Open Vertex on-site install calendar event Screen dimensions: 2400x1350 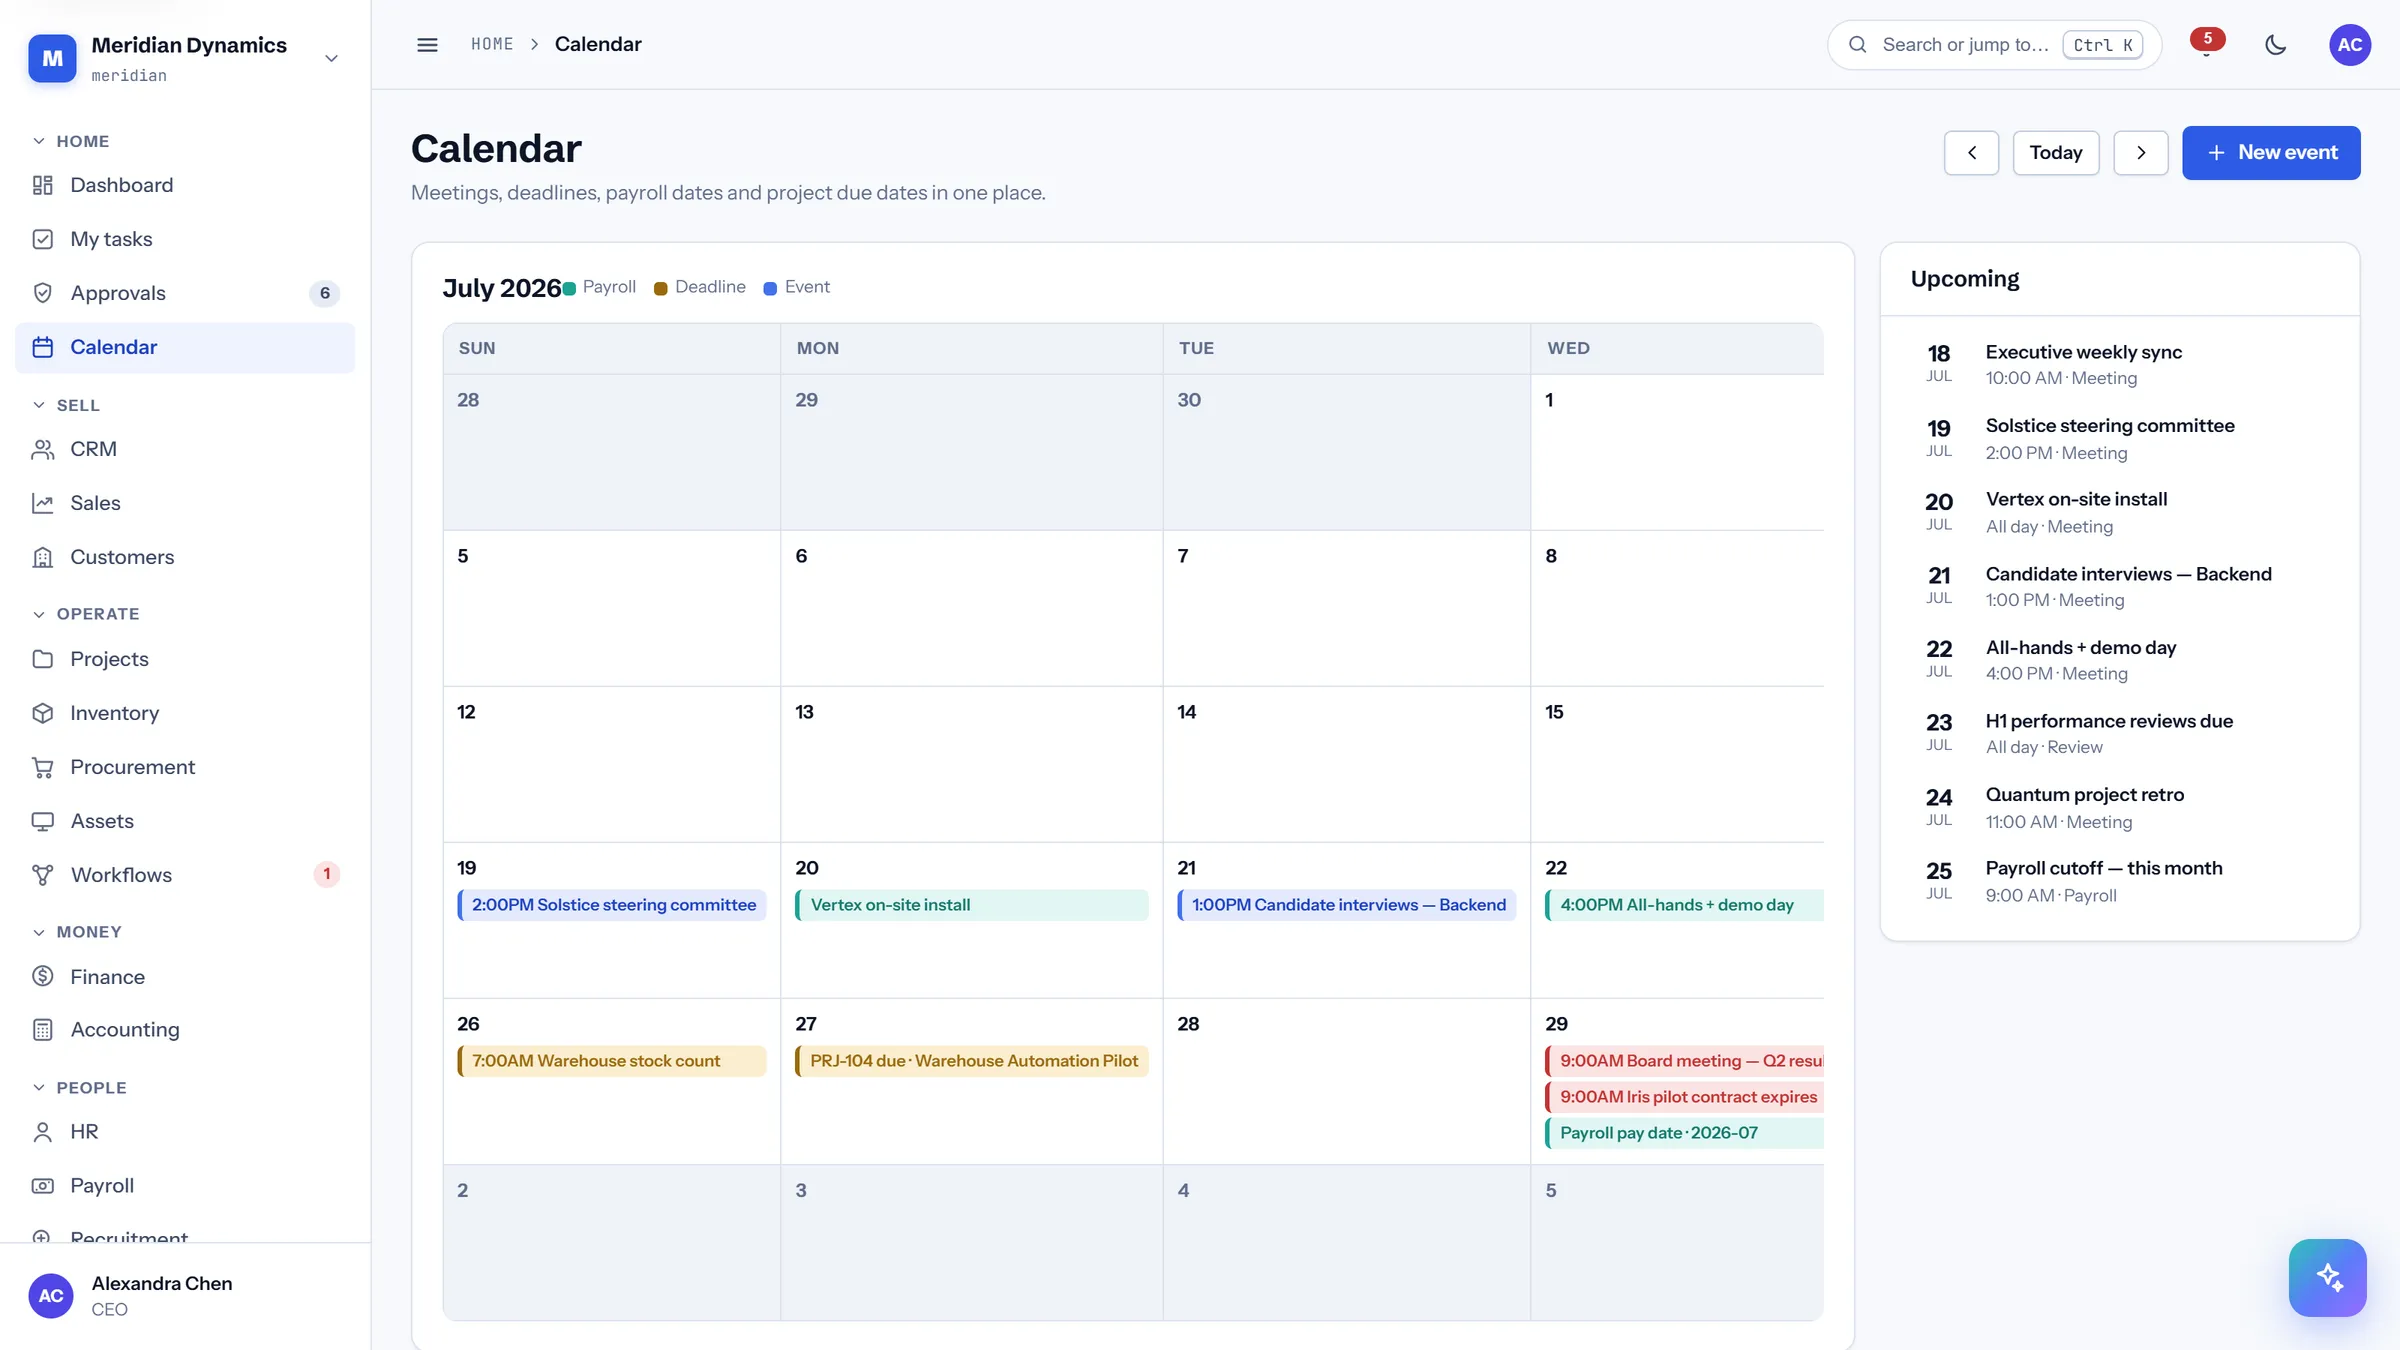pos(971,905)
